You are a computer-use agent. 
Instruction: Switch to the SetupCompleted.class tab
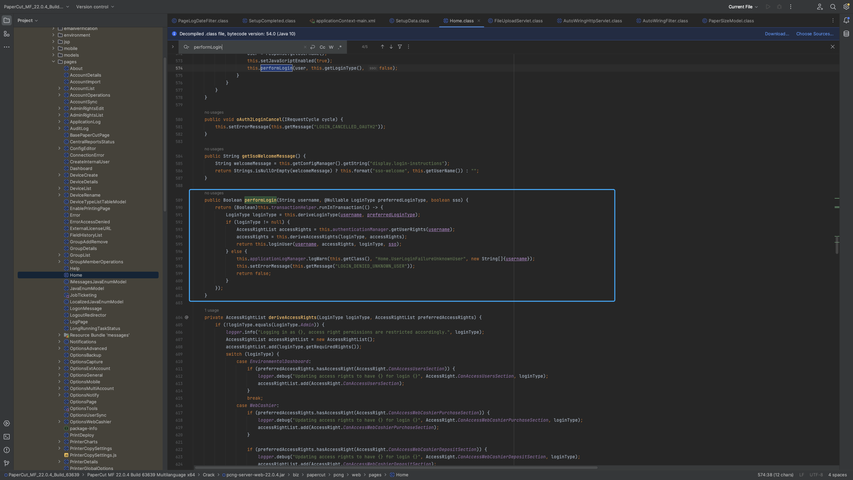(269, 21)
